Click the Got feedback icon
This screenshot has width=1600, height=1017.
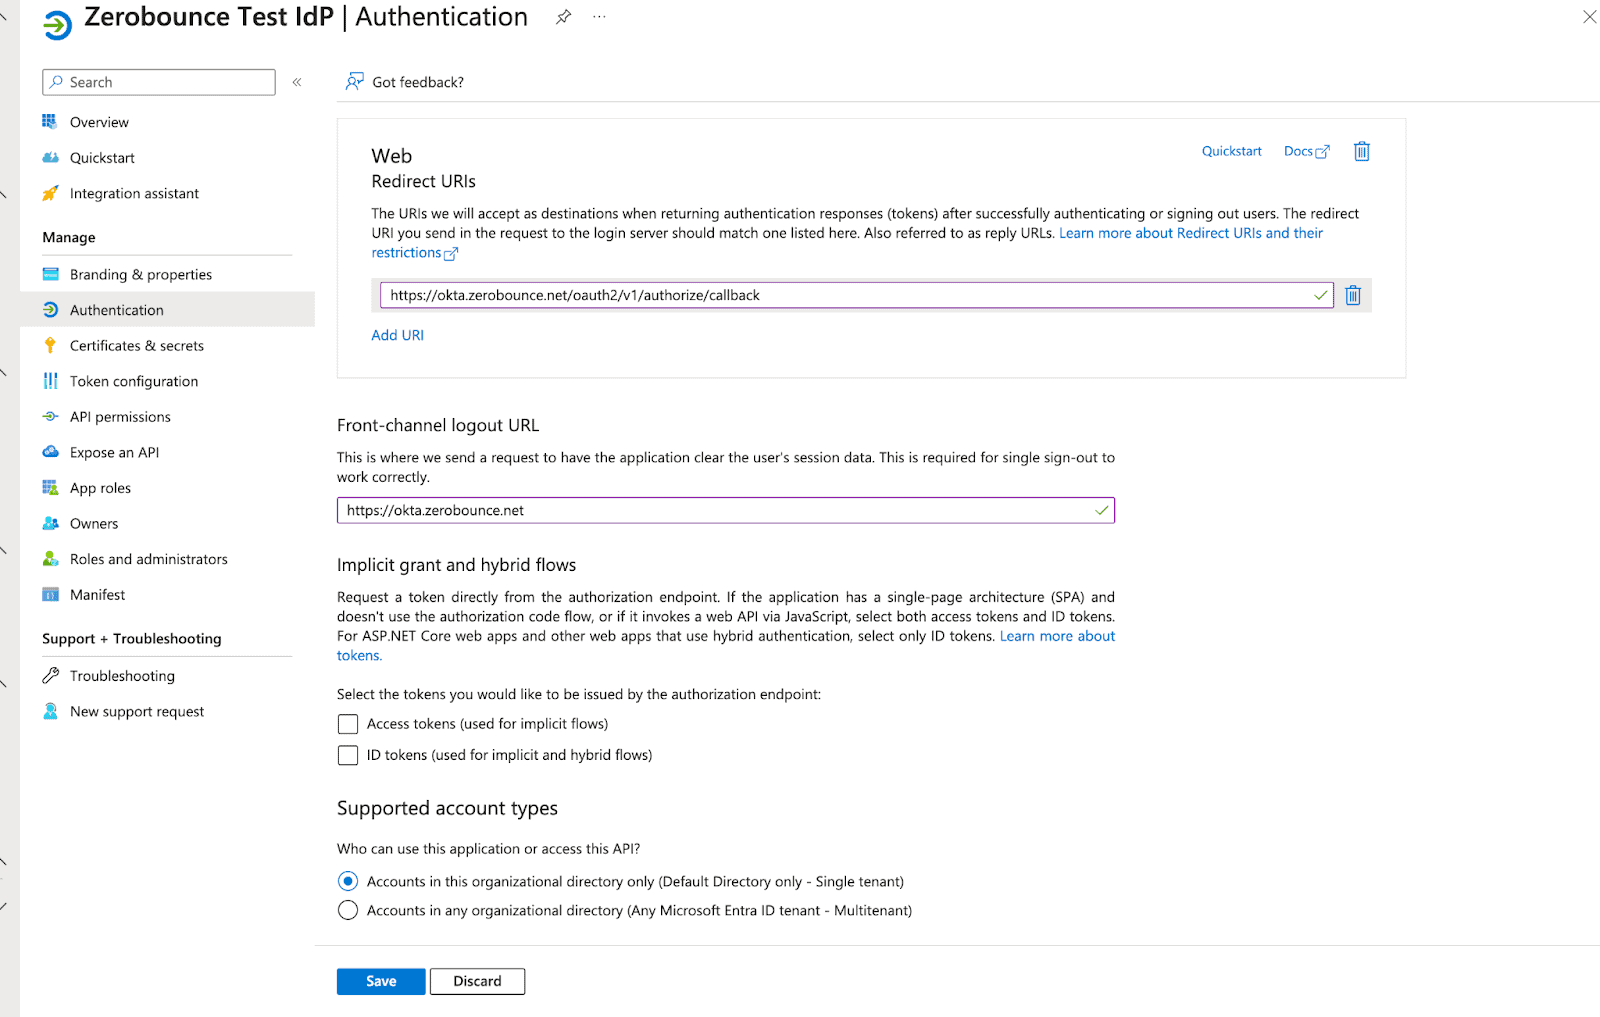(x=354, y=82)
